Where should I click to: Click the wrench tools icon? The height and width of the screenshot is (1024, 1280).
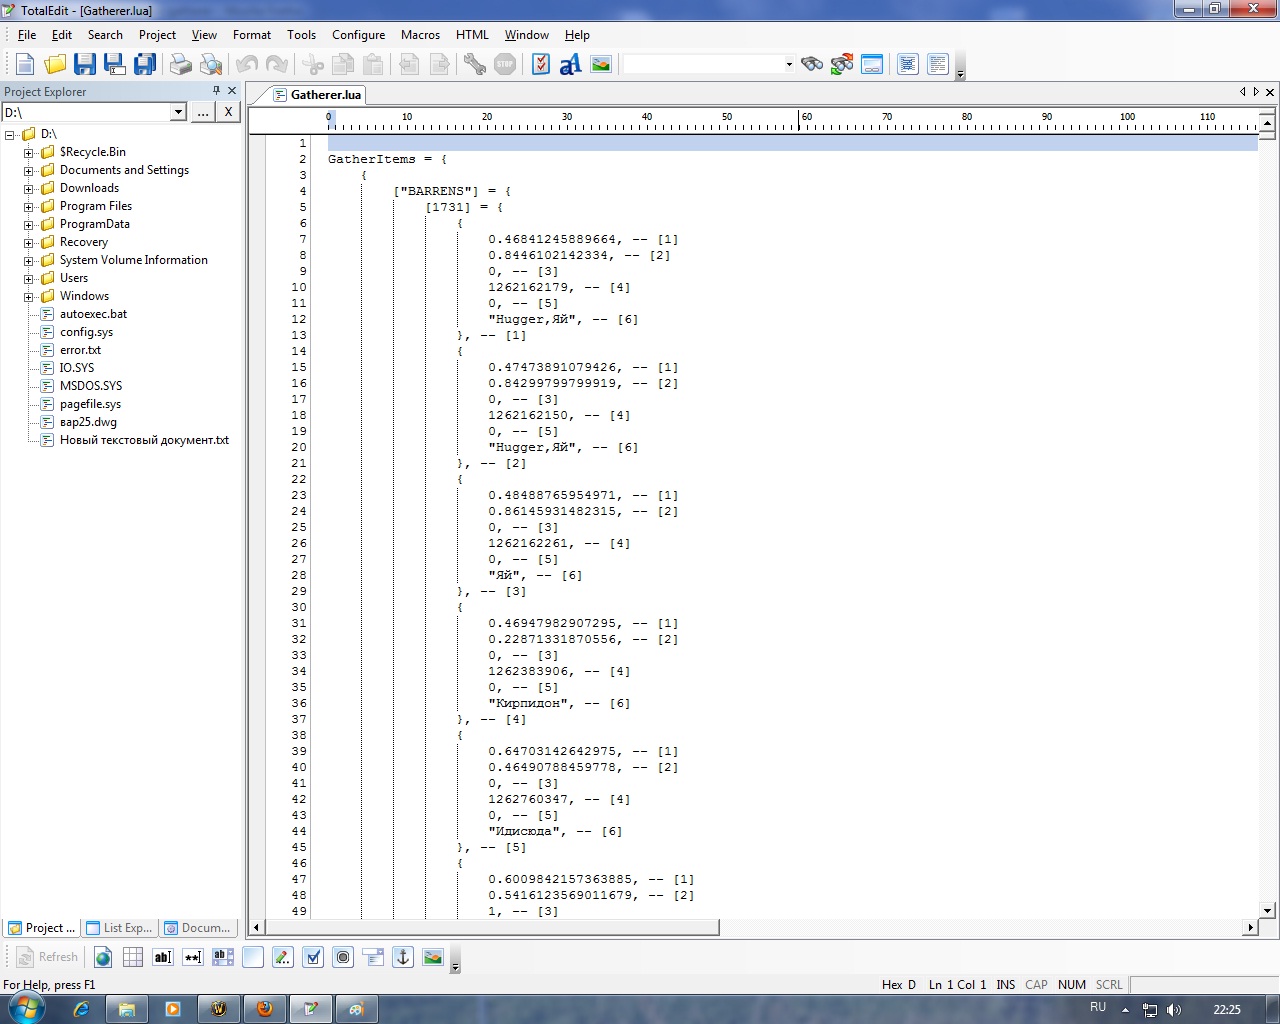475,65
